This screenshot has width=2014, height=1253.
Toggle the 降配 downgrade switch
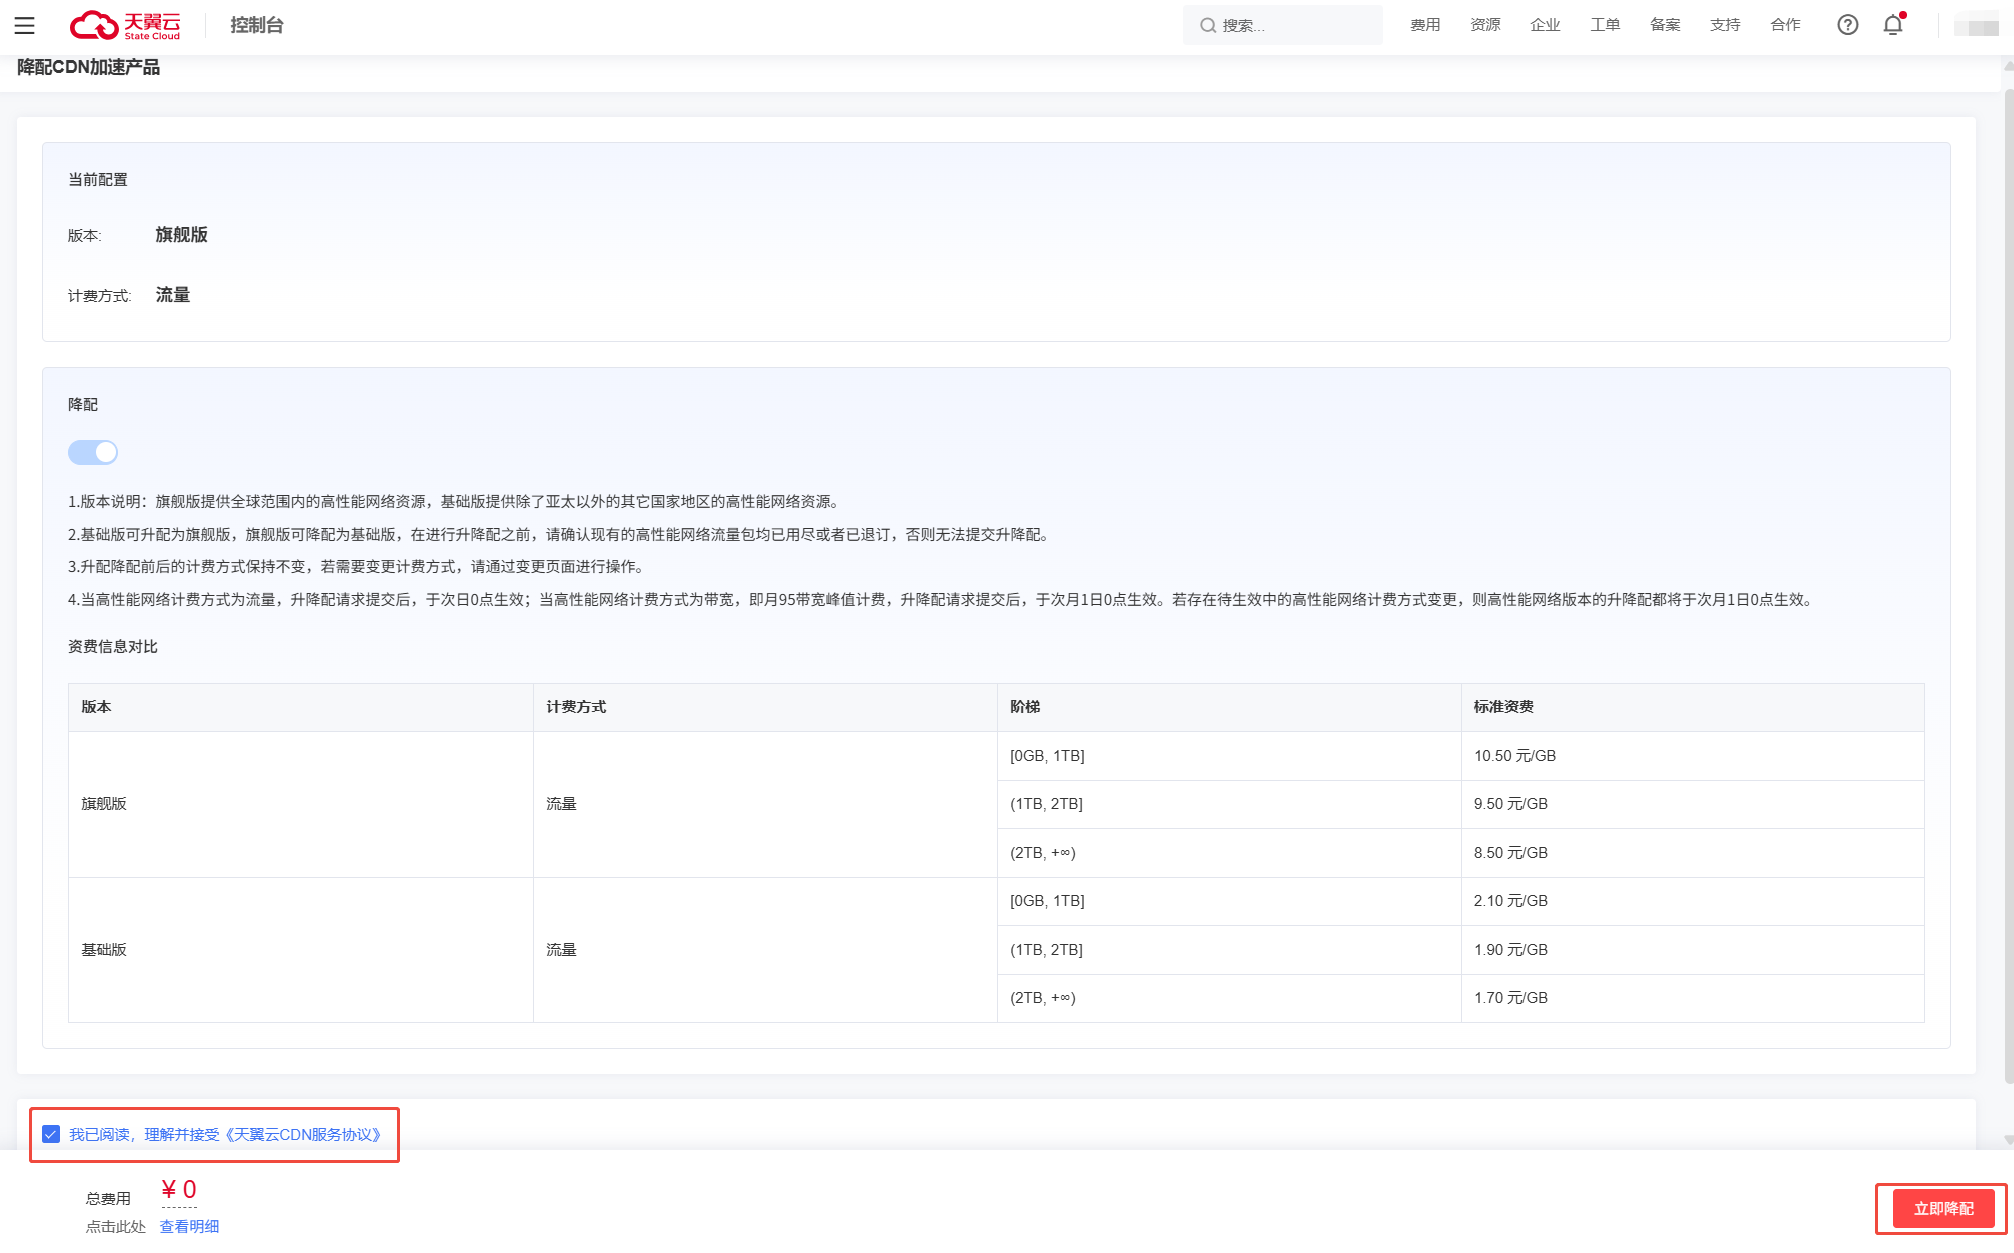93,452
